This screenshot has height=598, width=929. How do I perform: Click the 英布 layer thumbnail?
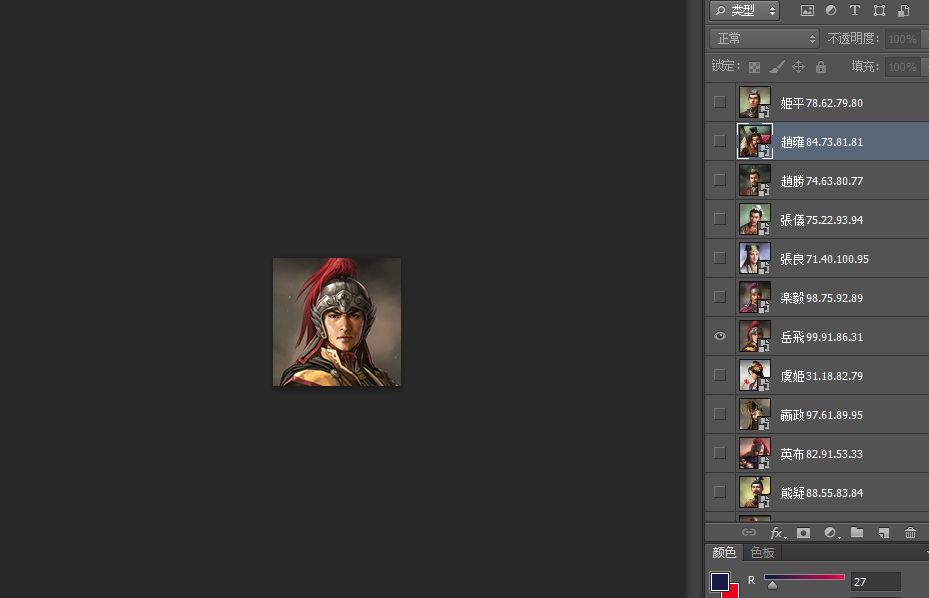[x=755, y=453]
